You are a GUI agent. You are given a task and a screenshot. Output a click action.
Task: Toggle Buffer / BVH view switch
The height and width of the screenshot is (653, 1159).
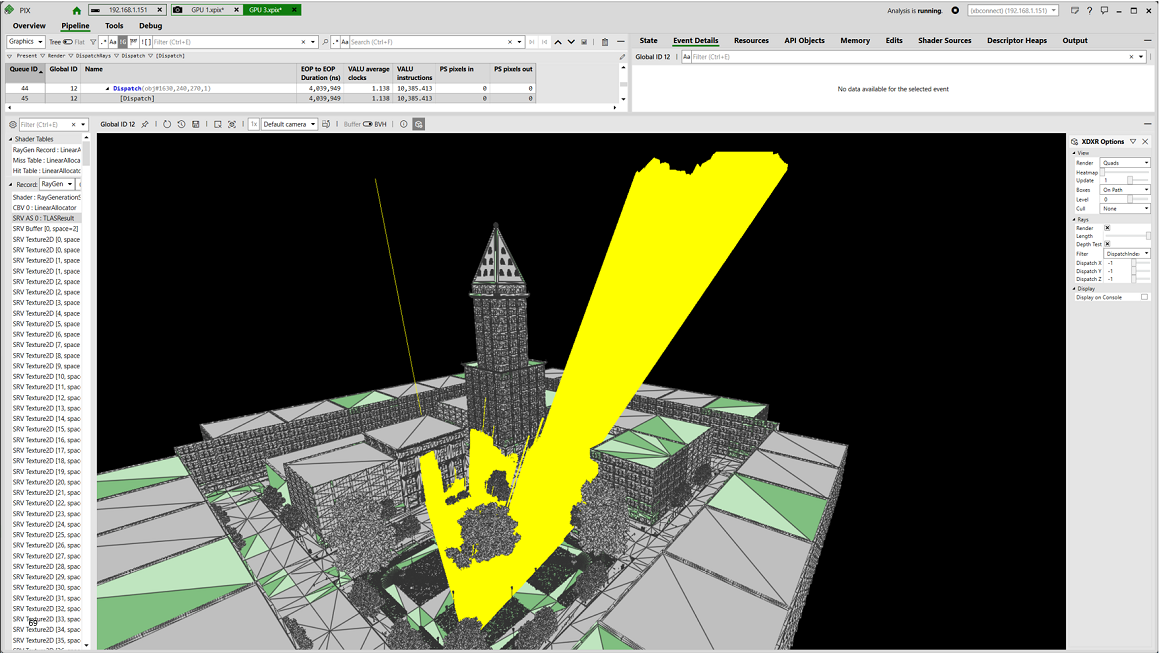point(367,124)
